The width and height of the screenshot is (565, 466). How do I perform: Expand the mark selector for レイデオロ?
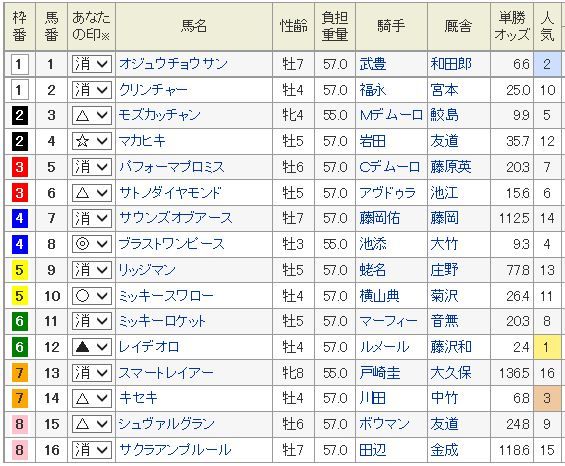(x=92, y=347)
